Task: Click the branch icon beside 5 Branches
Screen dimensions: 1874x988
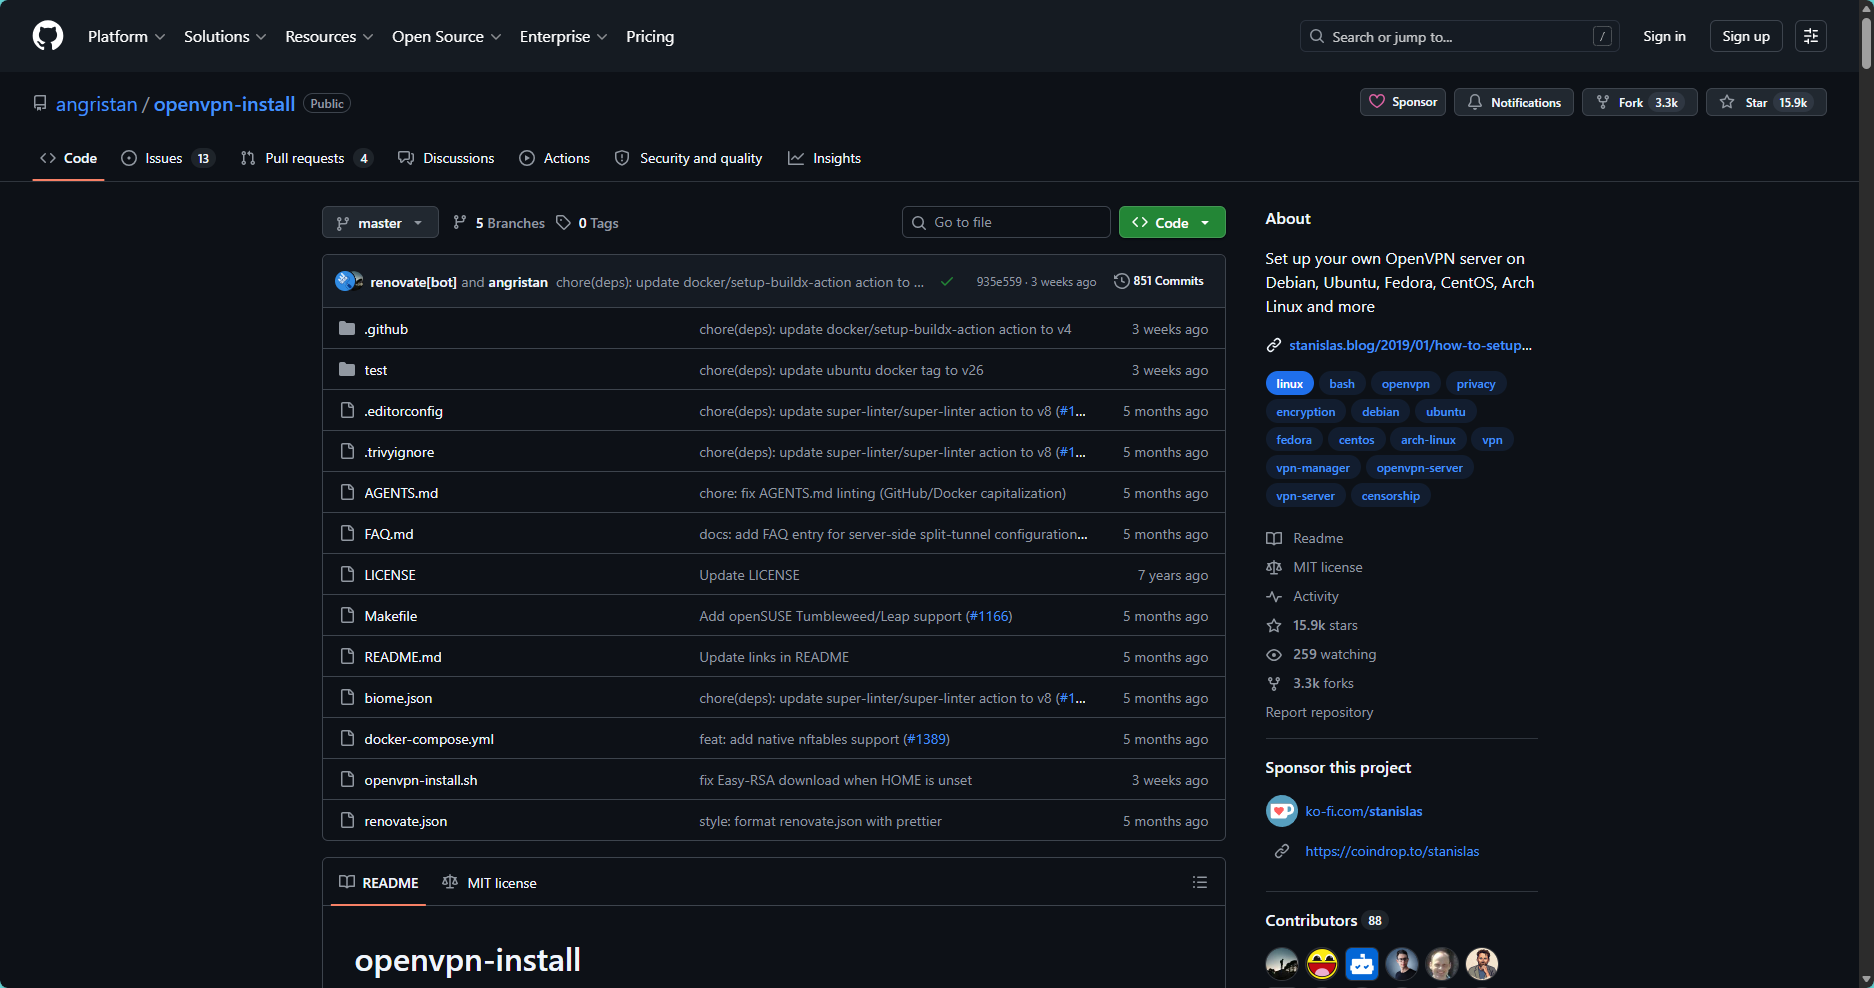Action: pos(460,222)
